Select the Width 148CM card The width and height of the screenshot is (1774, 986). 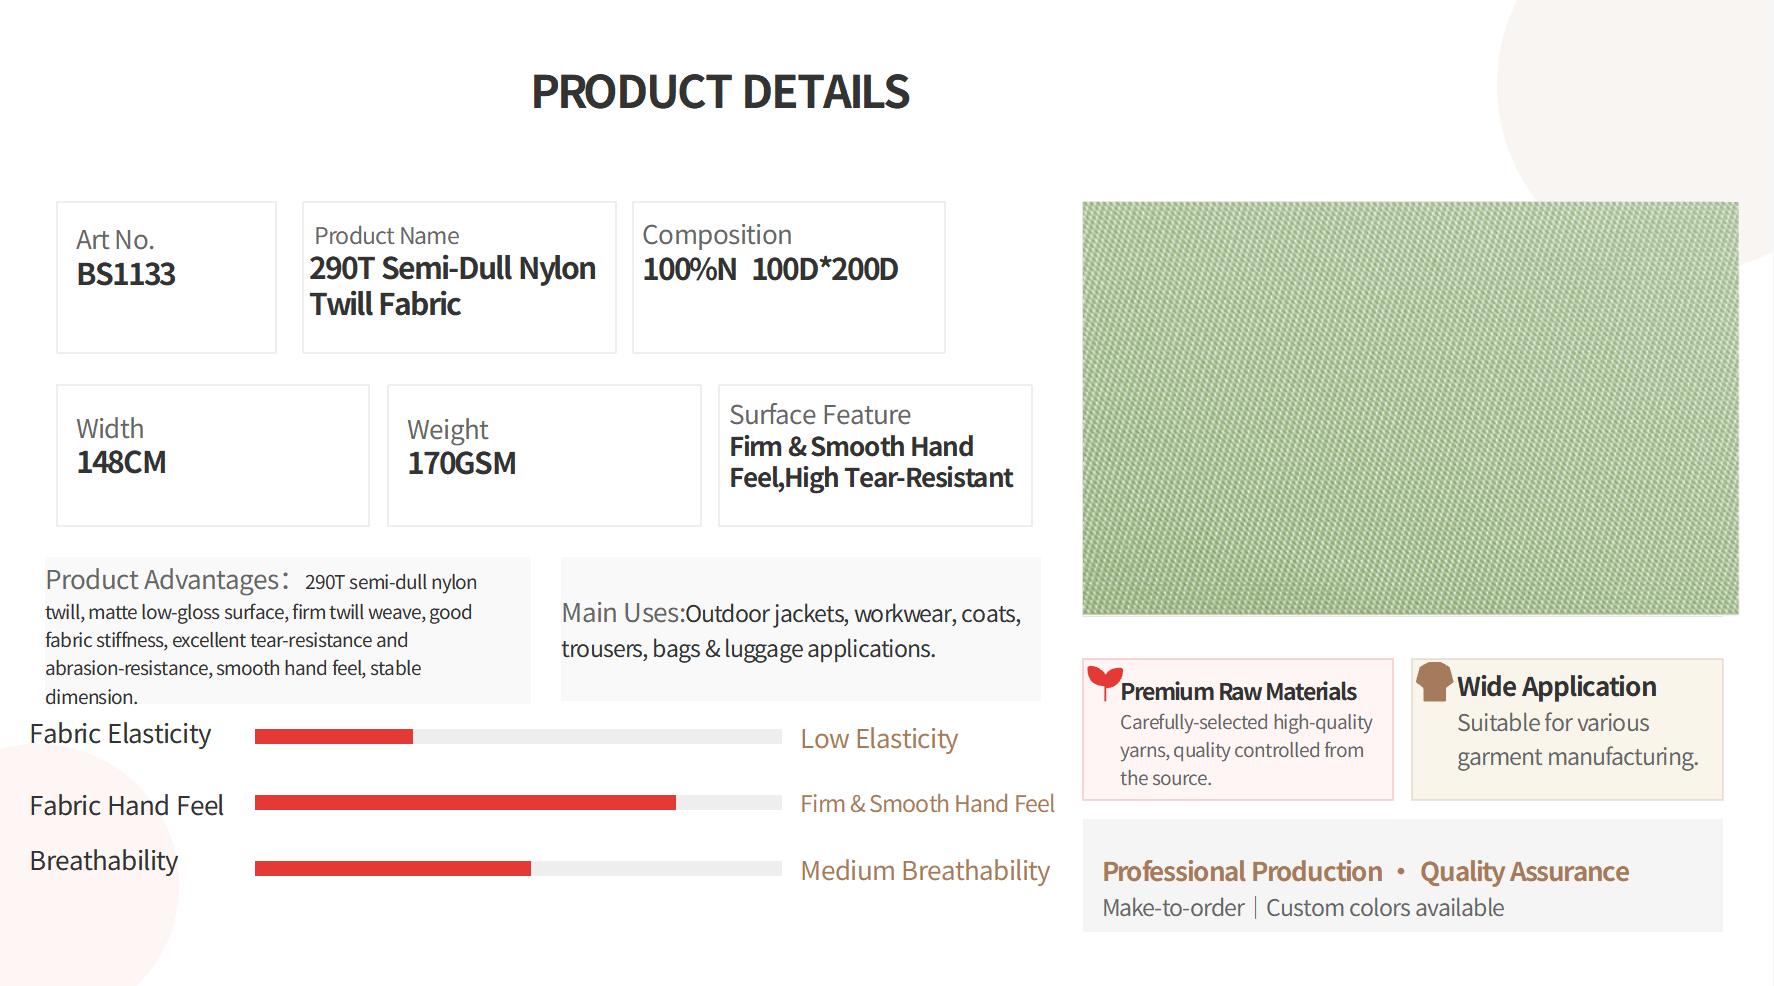pyautogui.click(x=213, y=455)
